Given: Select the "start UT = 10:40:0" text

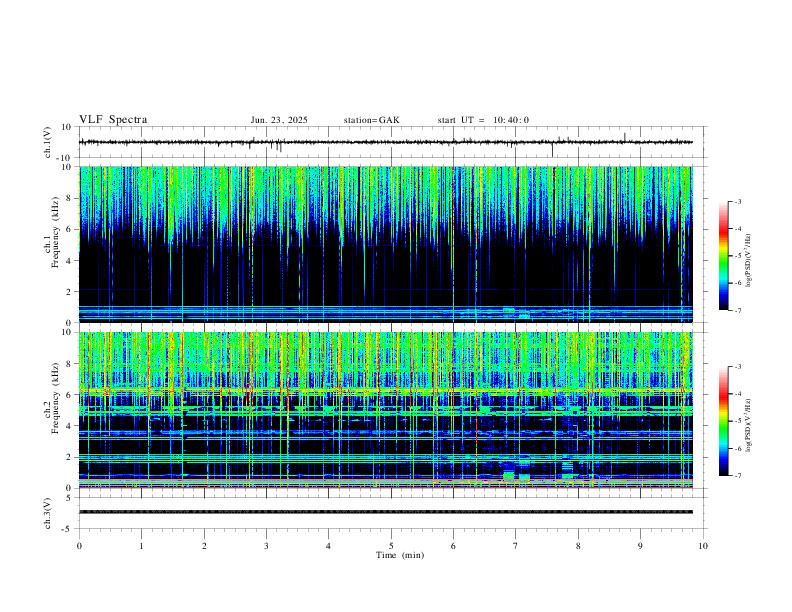Looking at the screenshot, I should (483, 120).
